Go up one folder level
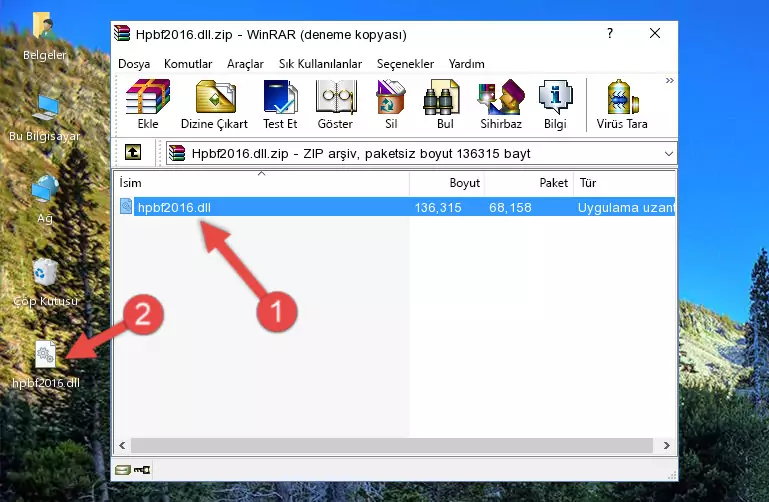Image resolution: width=769 pixels, height=502 pixels. coord(133,152)
